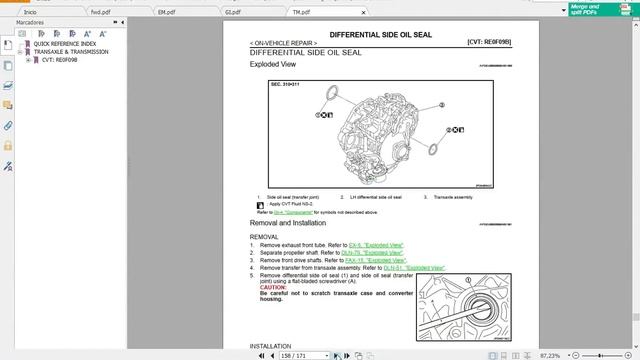Switch to the GI.pdf tab
This screenshot has width=640, height=360.
(x=233, y=12)
